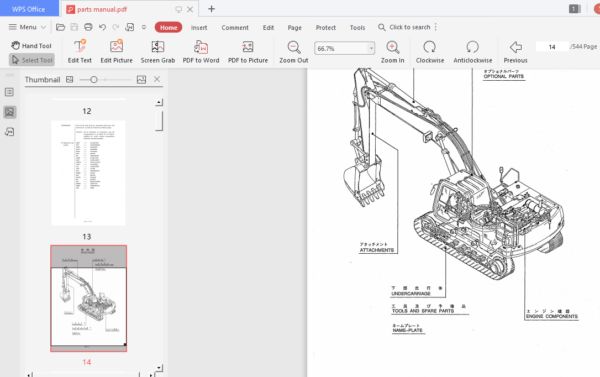
Task: Select the page 13 thumbnail
Action: click(88, 173)
